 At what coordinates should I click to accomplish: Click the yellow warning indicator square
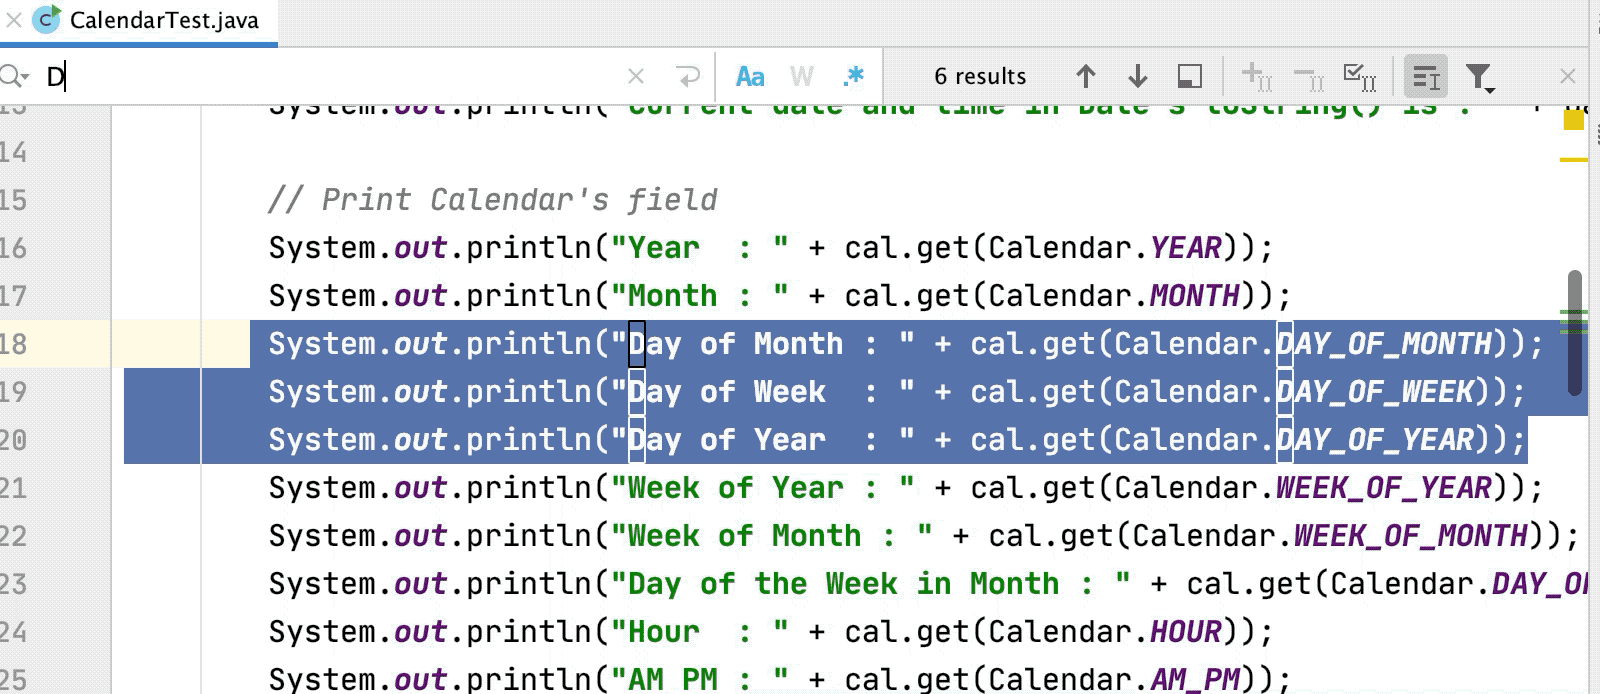click(1573, 120)
